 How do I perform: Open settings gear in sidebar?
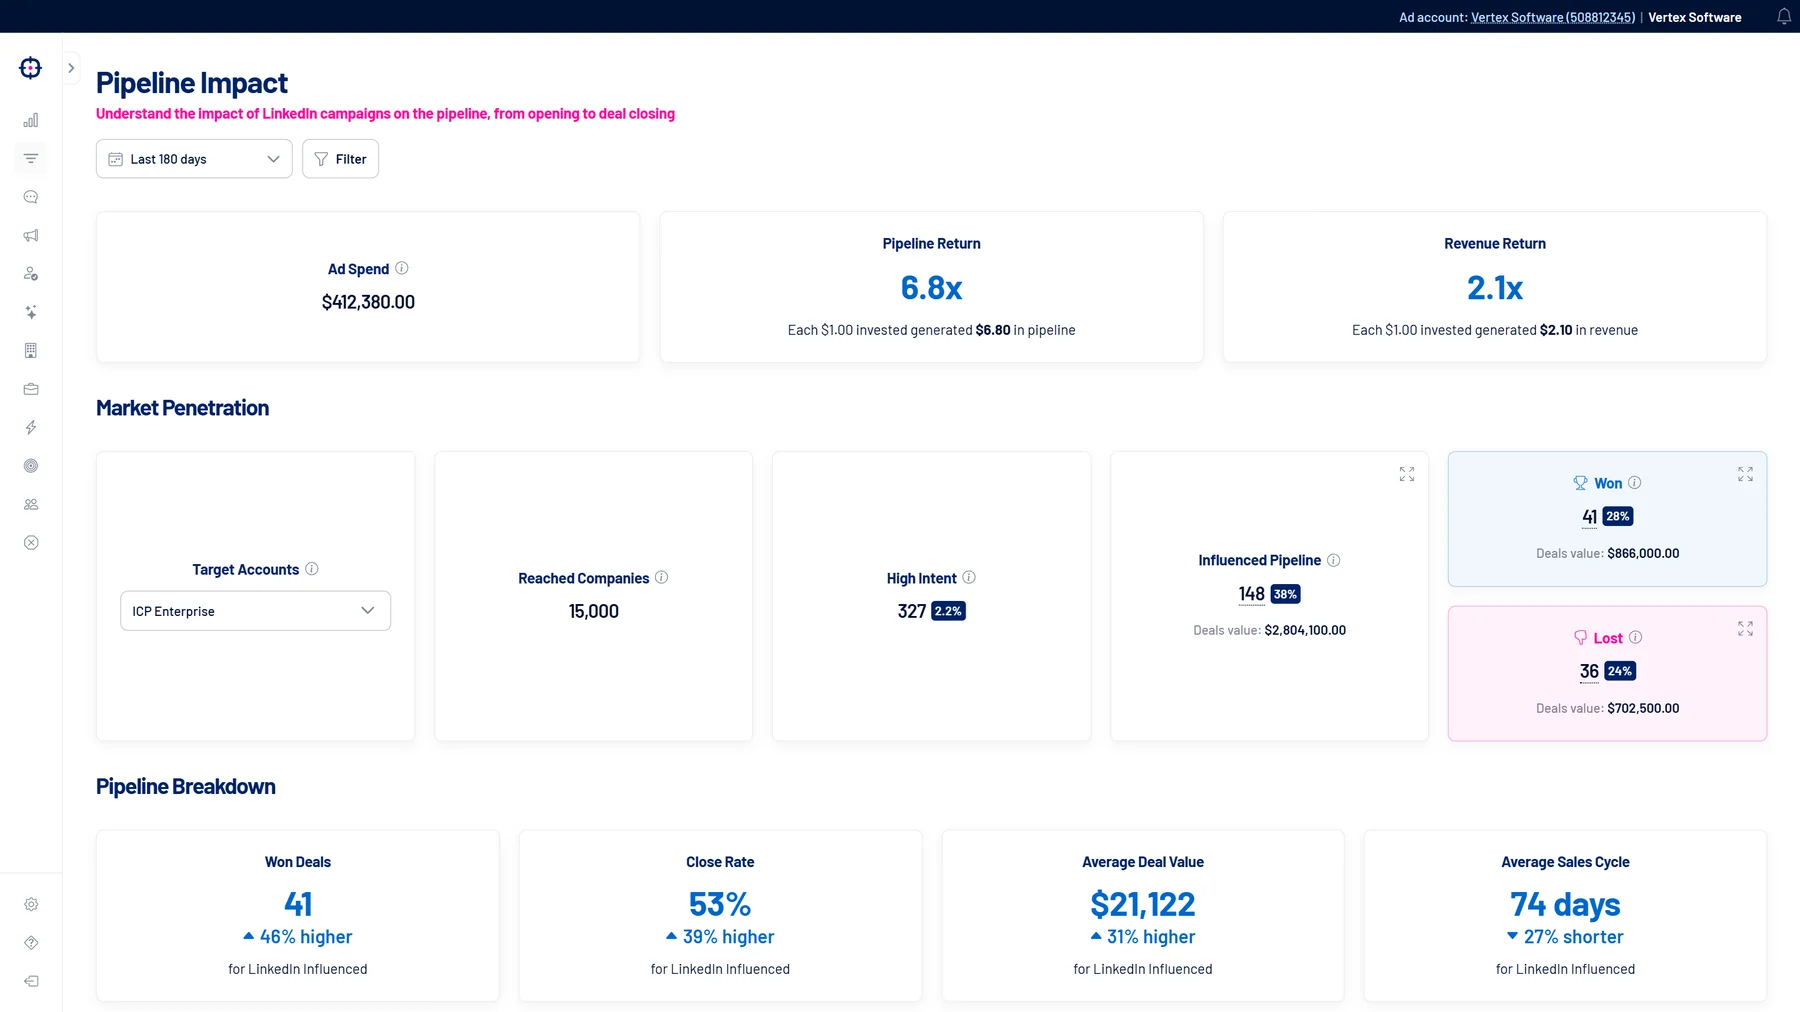pyautogui.click(x=31, y=904)
